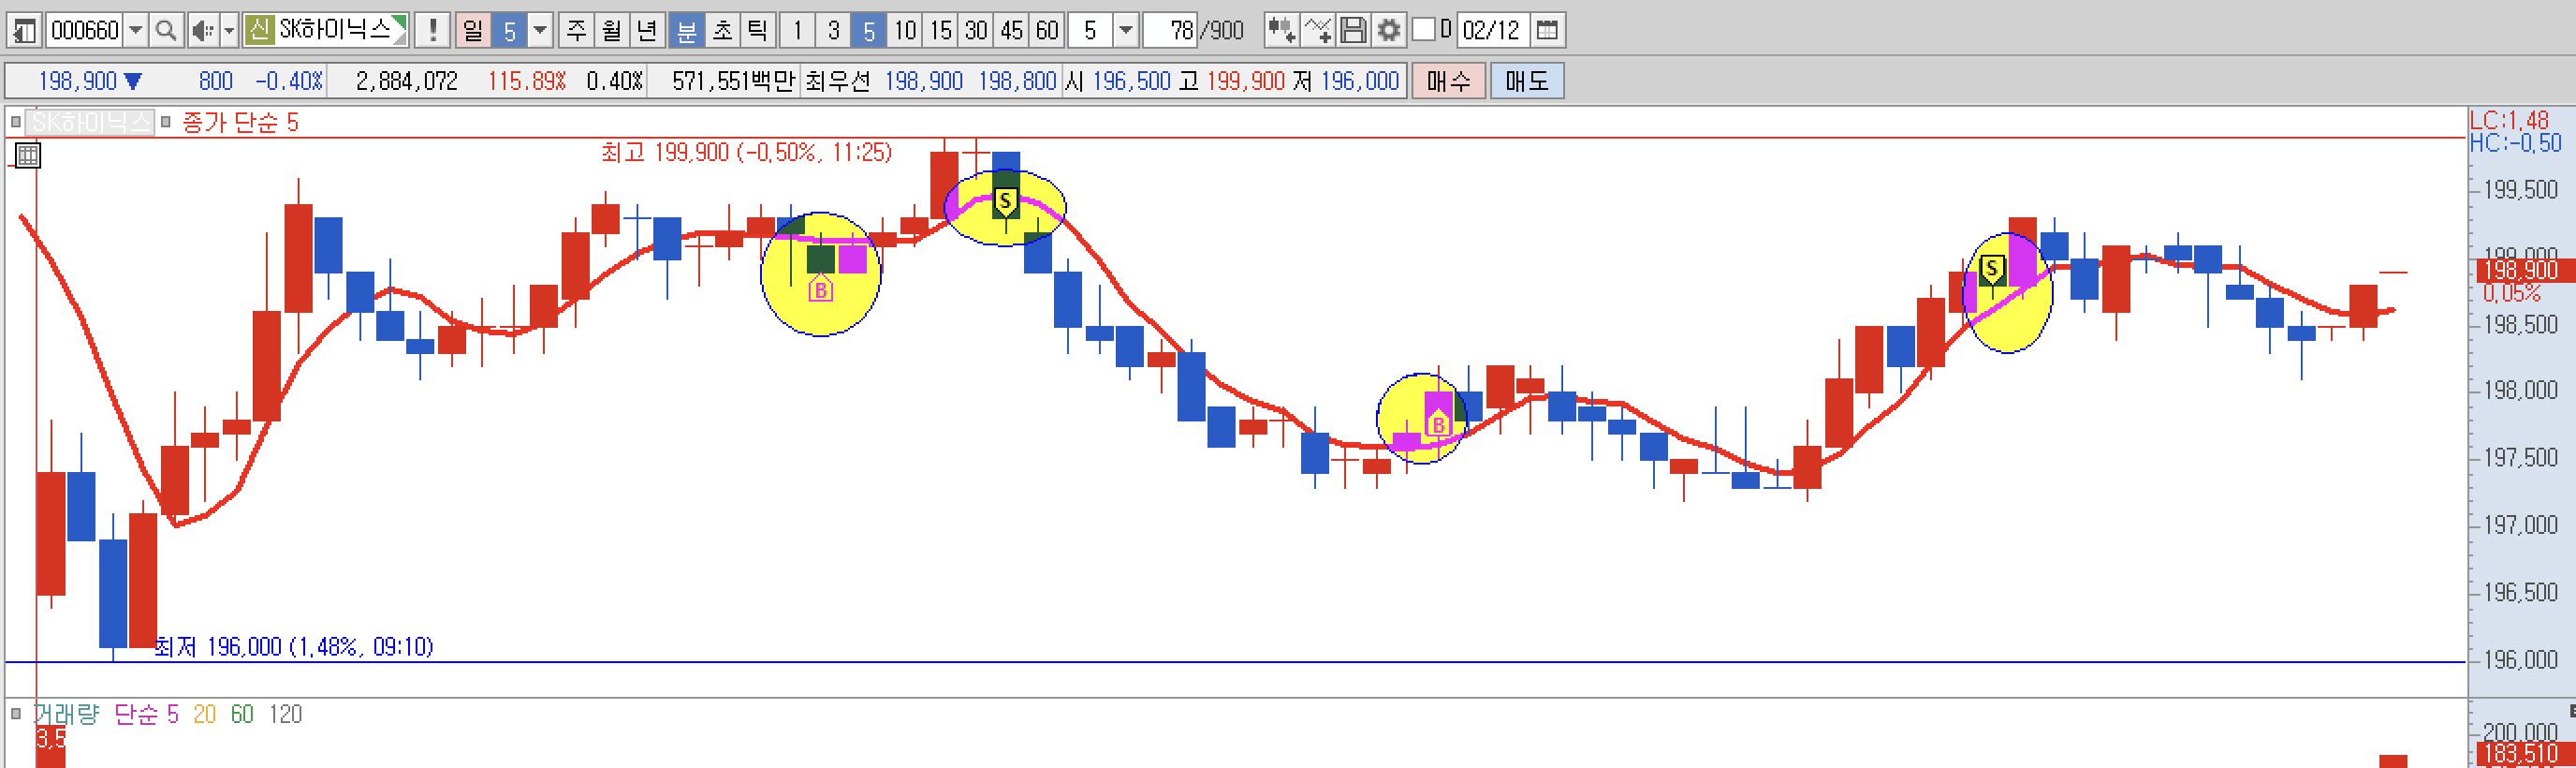The height and width of the screenshot is (768, 2576).
Task: Click the 종가 단순 5 moving average legend
Action: pos(240,122)
